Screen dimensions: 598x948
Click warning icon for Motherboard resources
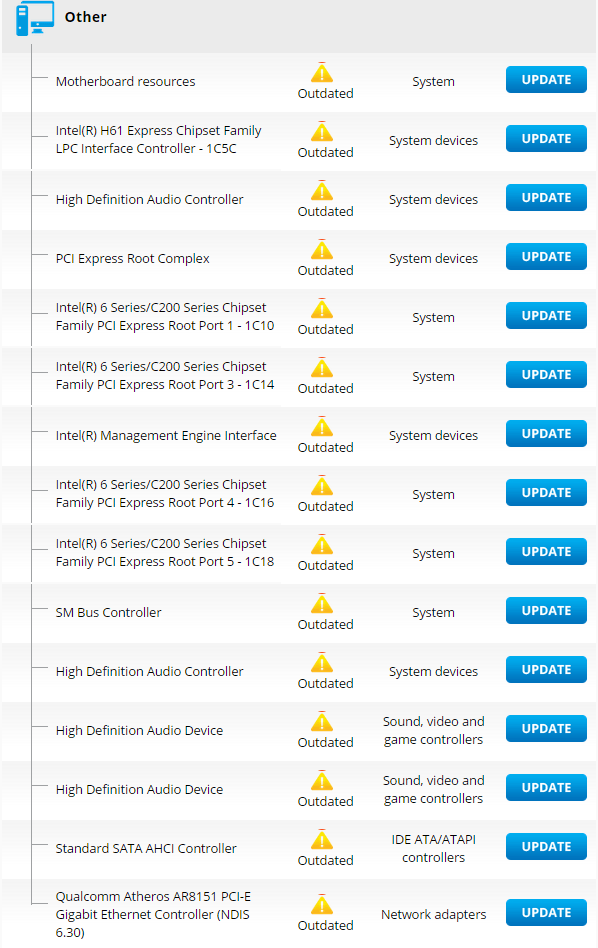pyautogui.click(x=322, y=73)
